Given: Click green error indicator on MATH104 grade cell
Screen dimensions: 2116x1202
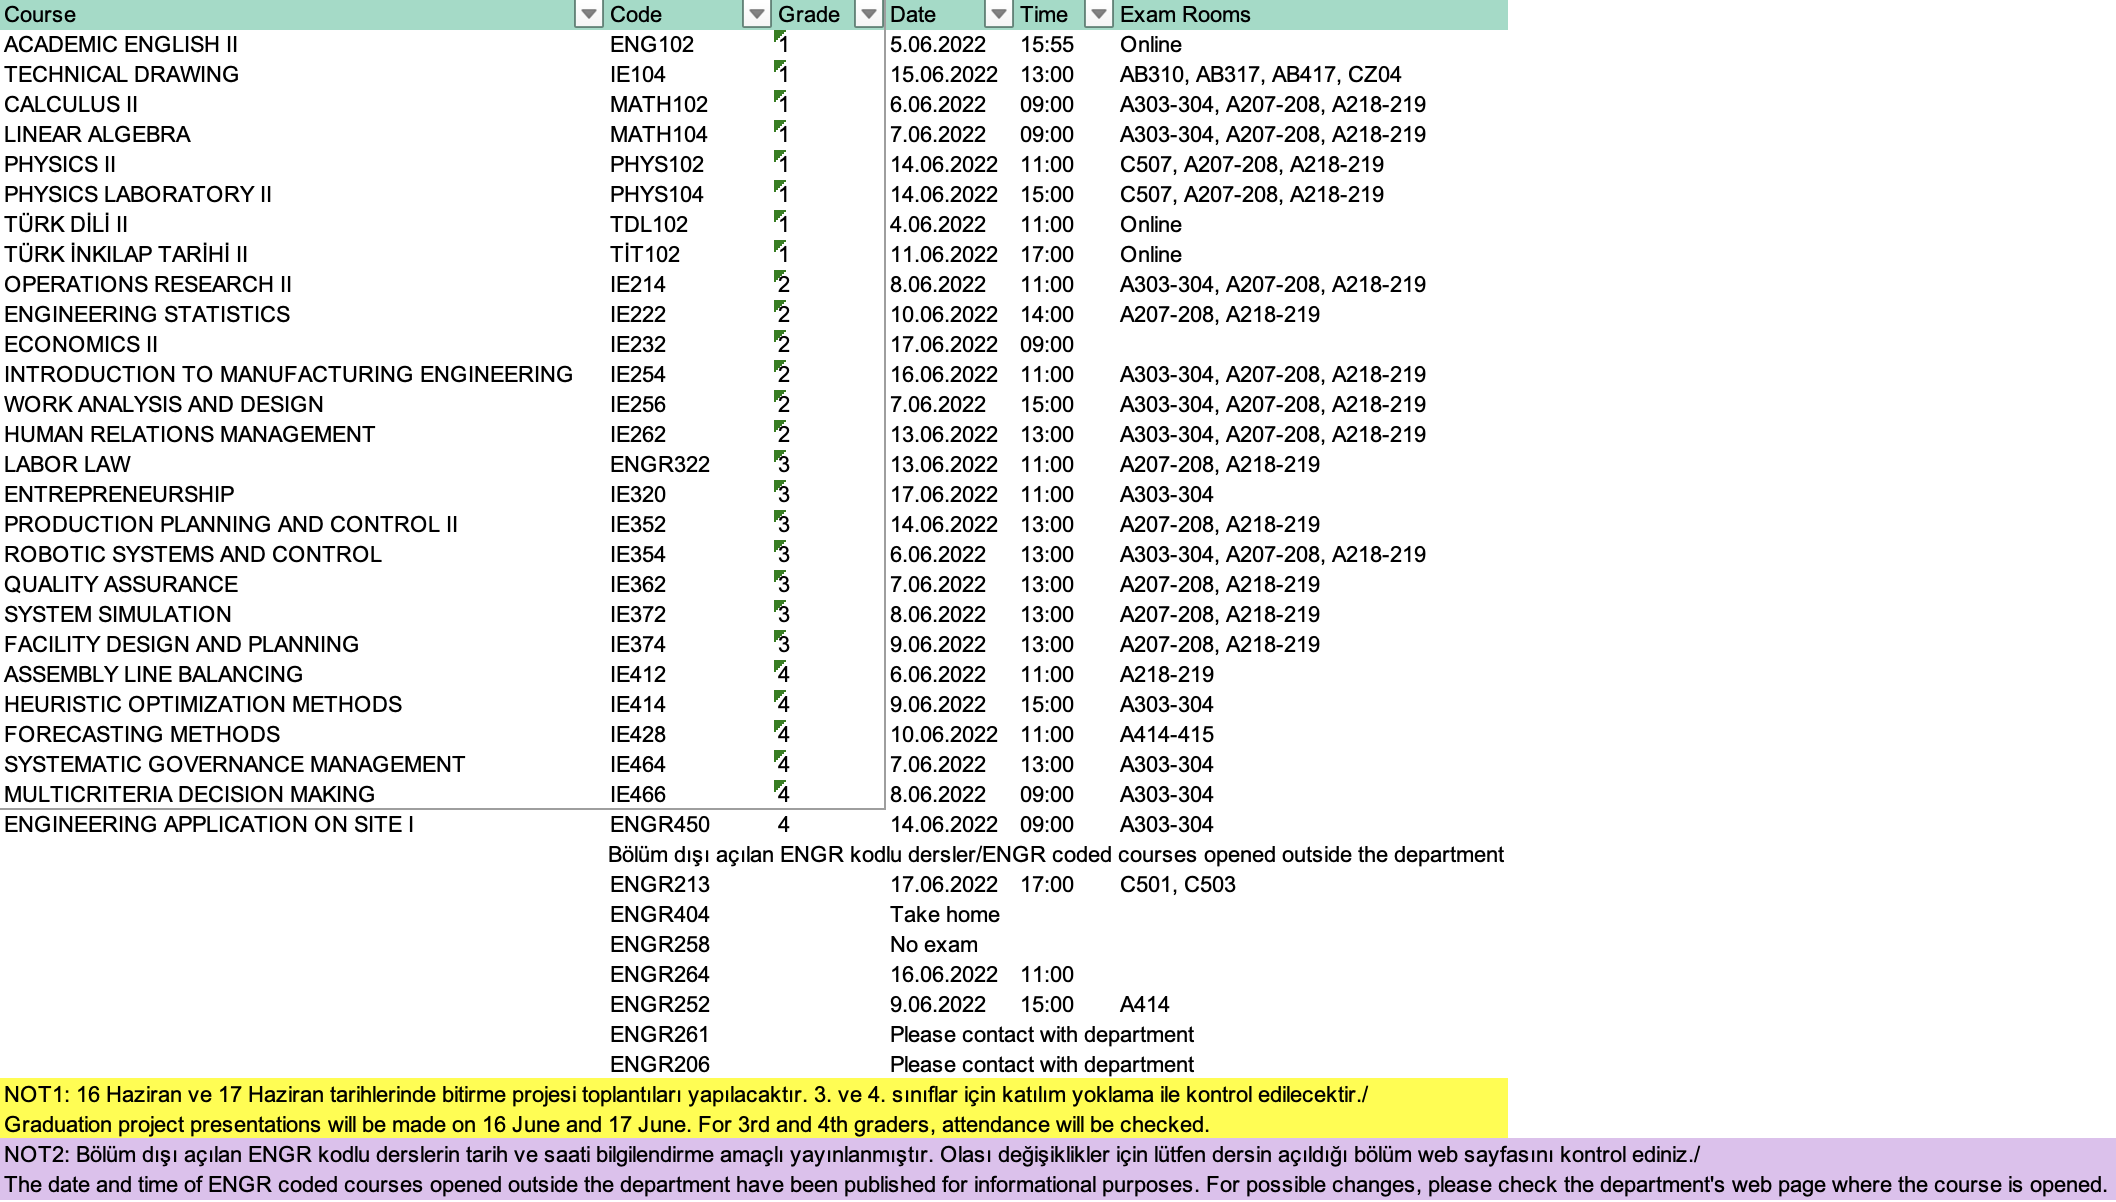Looking at the screenshot, I should [x=778, y=126].
